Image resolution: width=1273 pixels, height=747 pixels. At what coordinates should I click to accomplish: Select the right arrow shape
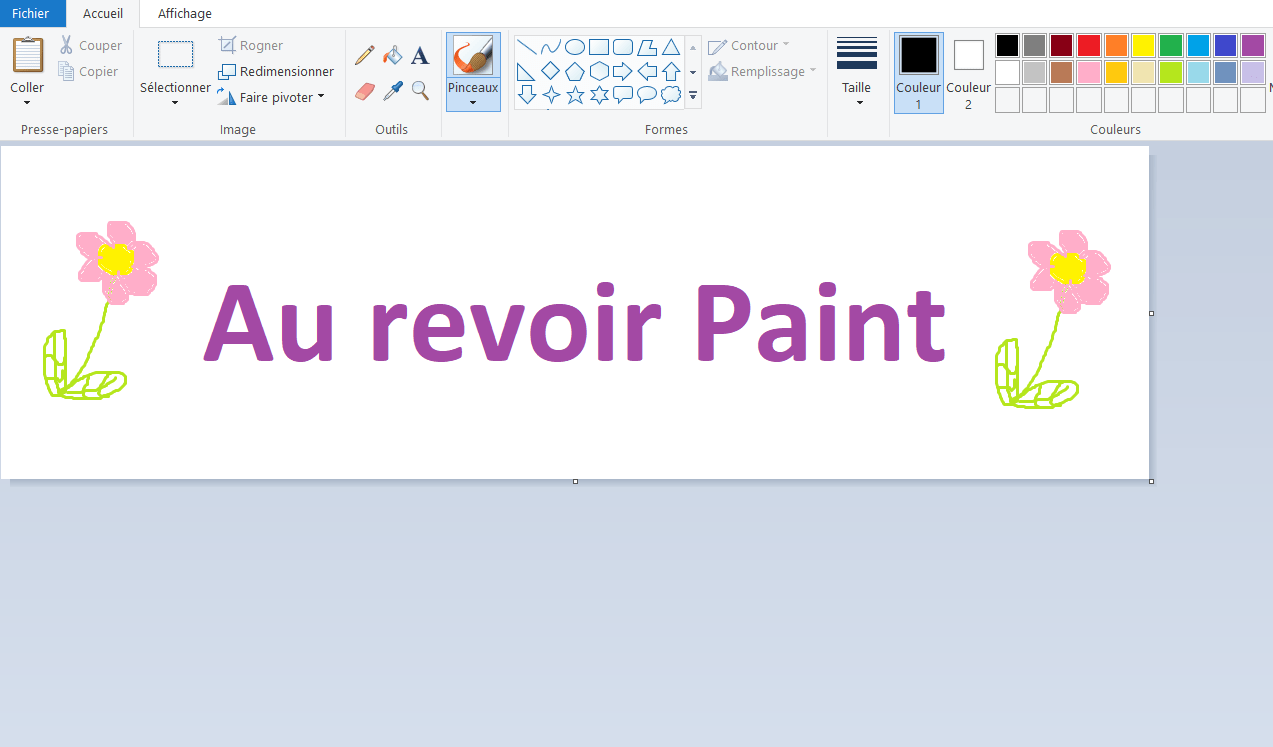(x=623, y=71)
